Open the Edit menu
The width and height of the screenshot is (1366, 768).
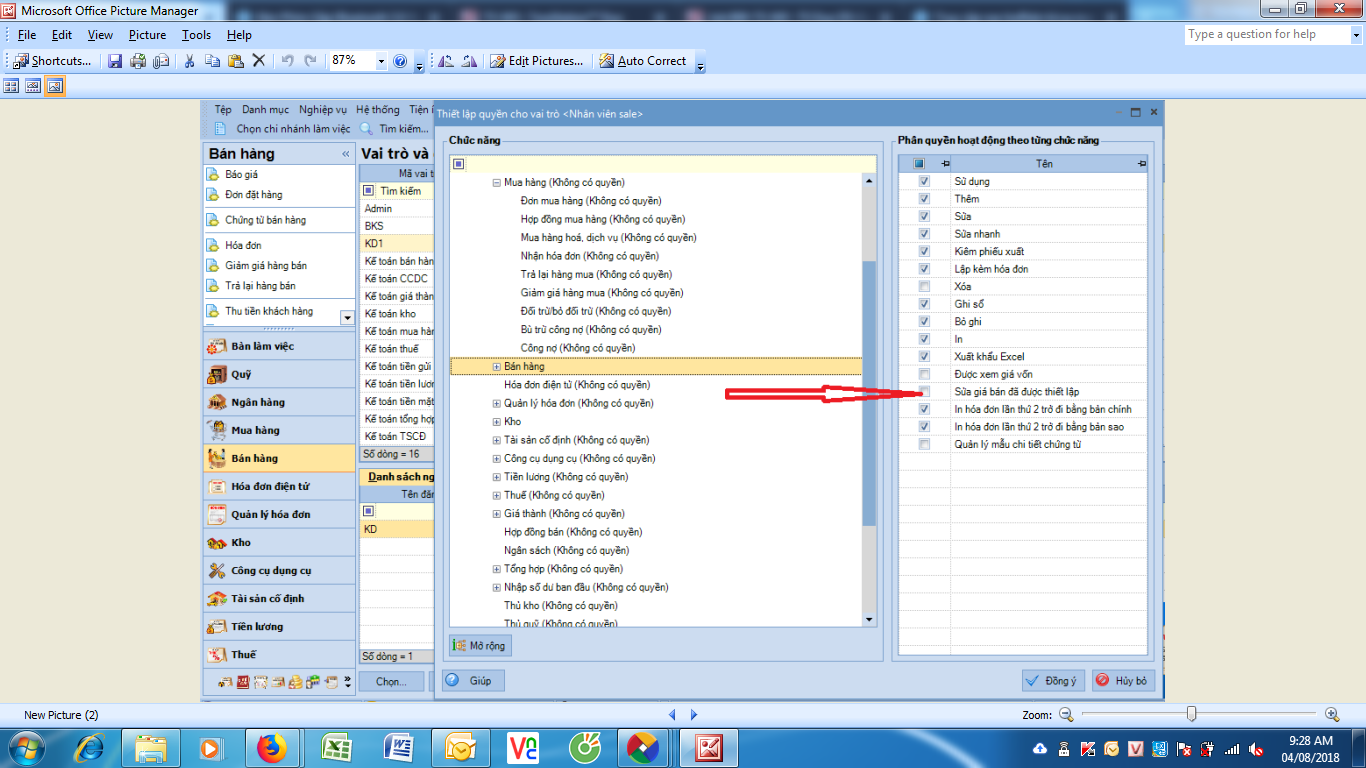coord(62,35)
